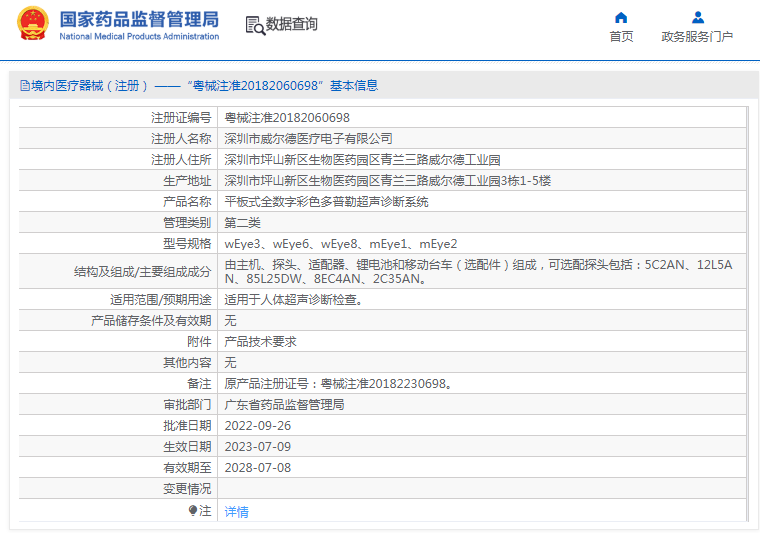This screenshot has height=533, width=760.
Task: Click the house icon above 首页
Action: click(x=621, y=17)
